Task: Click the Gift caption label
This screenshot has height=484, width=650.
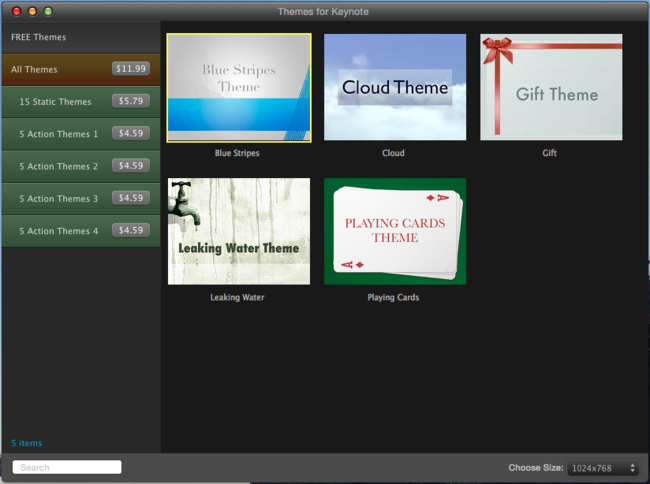Action: click(550, 153)
